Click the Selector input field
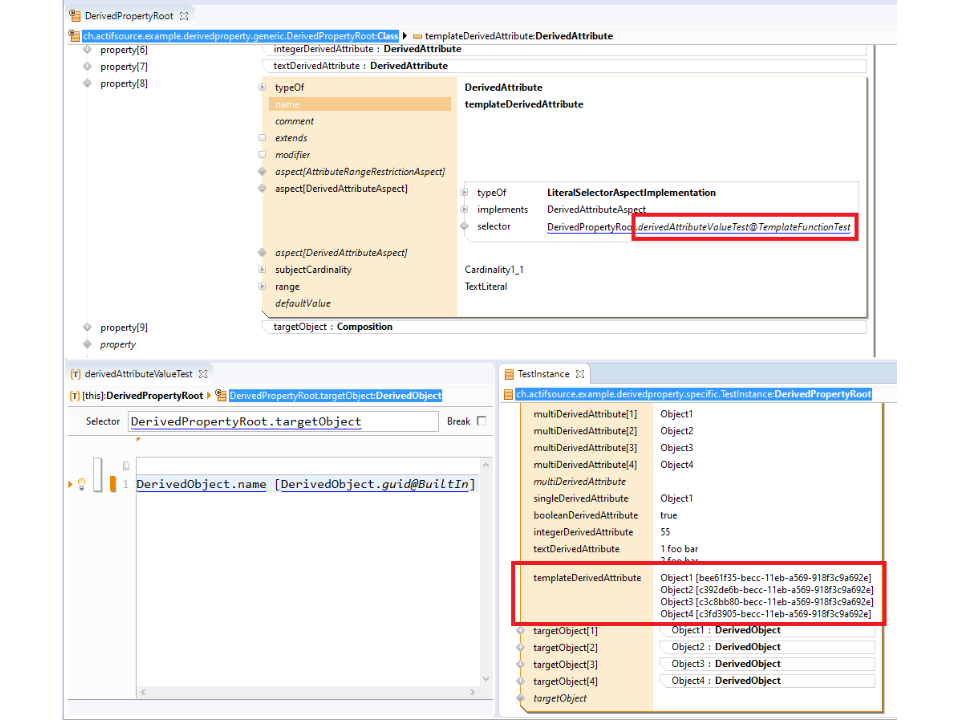 click(x=283, y=422)
